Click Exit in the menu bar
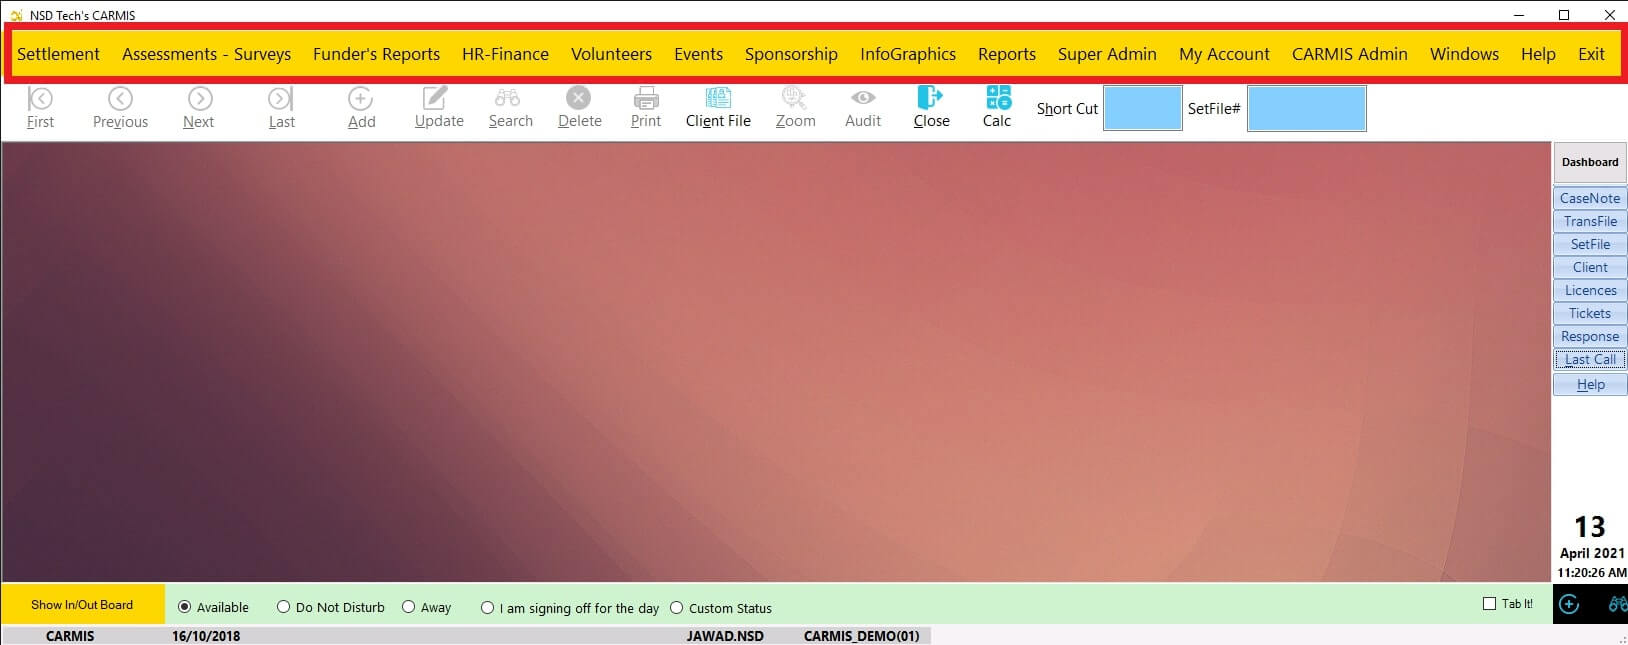Viewport: 1628px width, 645px height. (1591, 54)
